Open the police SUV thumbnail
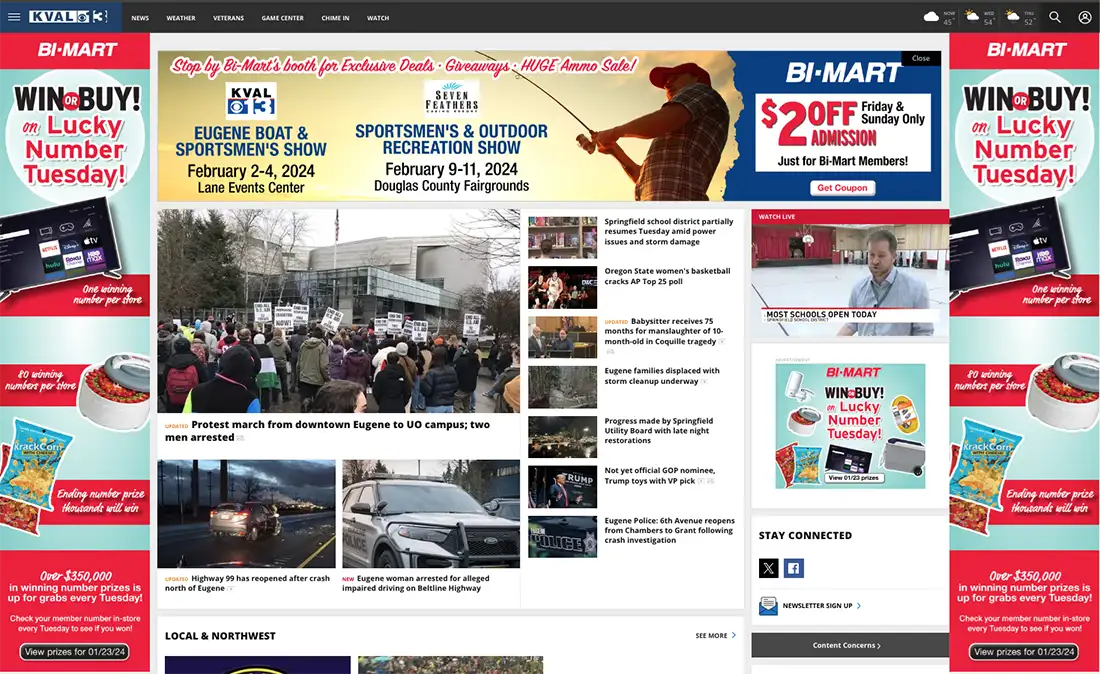The height and width of the screenshot is (674, 1100). pos(431,513)
